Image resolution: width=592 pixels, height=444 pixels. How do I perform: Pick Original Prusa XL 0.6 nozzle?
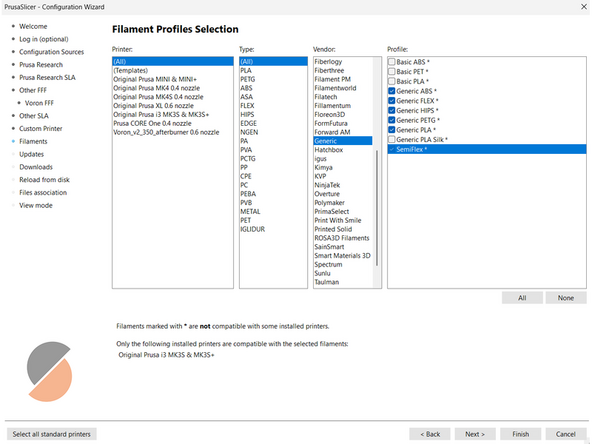pyautogui.click(x=173, y=106)
